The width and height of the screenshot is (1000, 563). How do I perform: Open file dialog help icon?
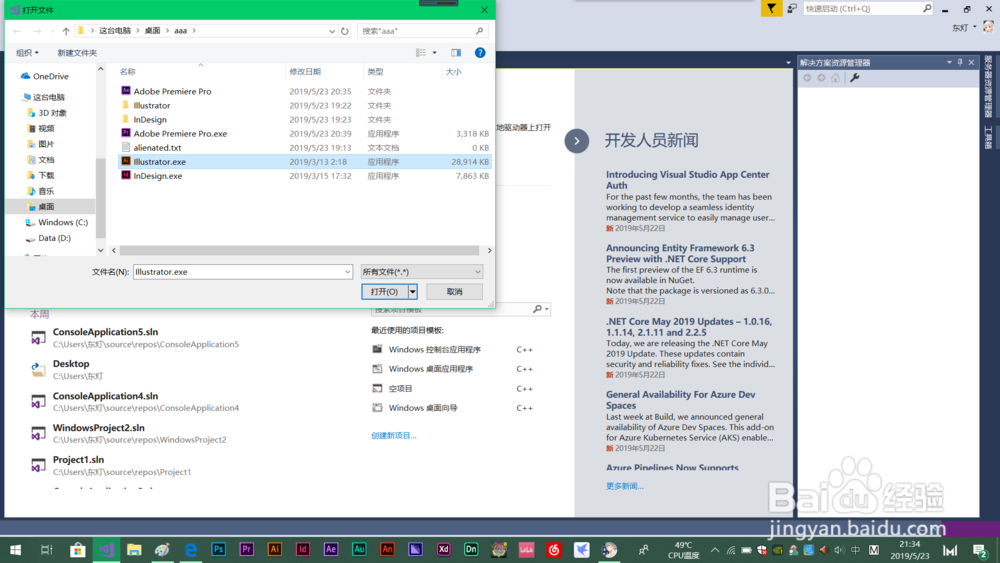point(480,53)
